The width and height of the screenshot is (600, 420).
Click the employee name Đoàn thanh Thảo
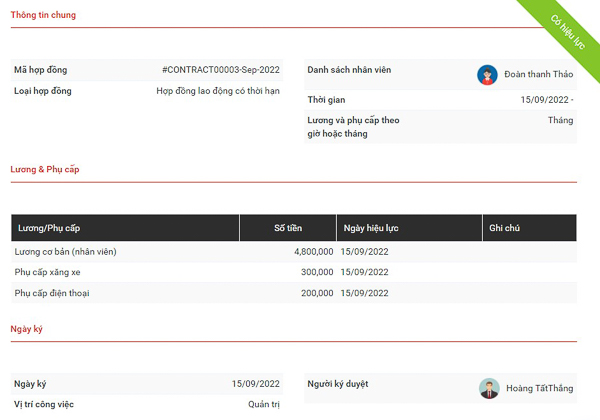point(539,75)
